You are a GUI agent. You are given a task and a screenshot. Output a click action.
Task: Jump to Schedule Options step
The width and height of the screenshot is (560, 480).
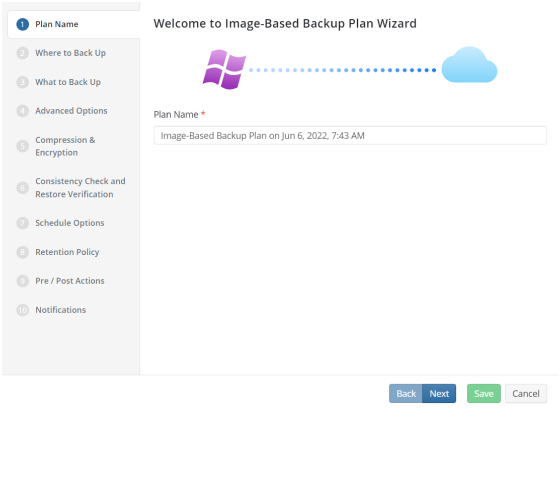70,223
